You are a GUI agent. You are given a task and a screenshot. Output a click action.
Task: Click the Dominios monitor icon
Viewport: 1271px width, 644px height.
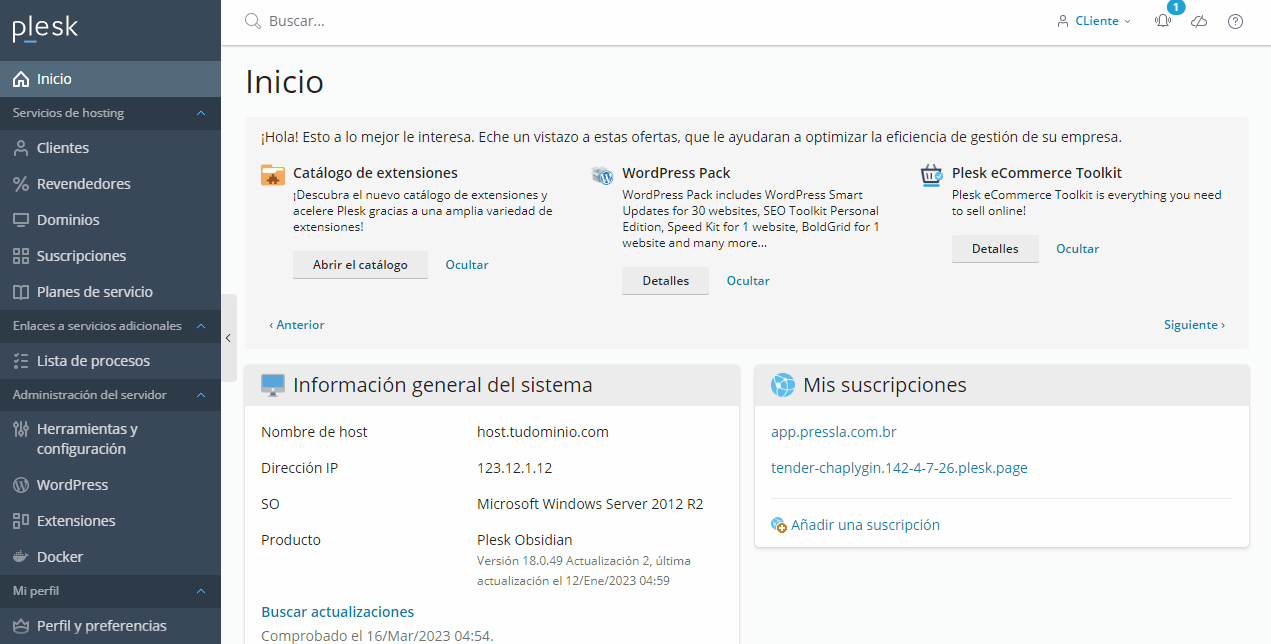click(20, 220)
